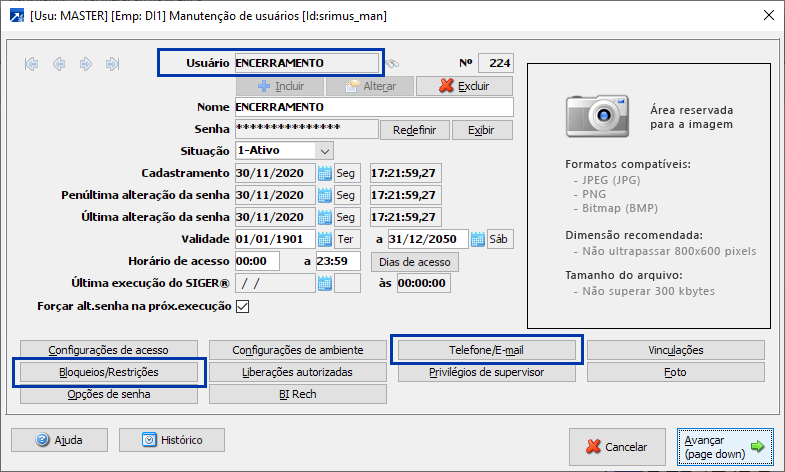Viewport: 785px width, 472px height.
Task: Click the binoculars search icon beside Usuário
Action: pos(392,64)
